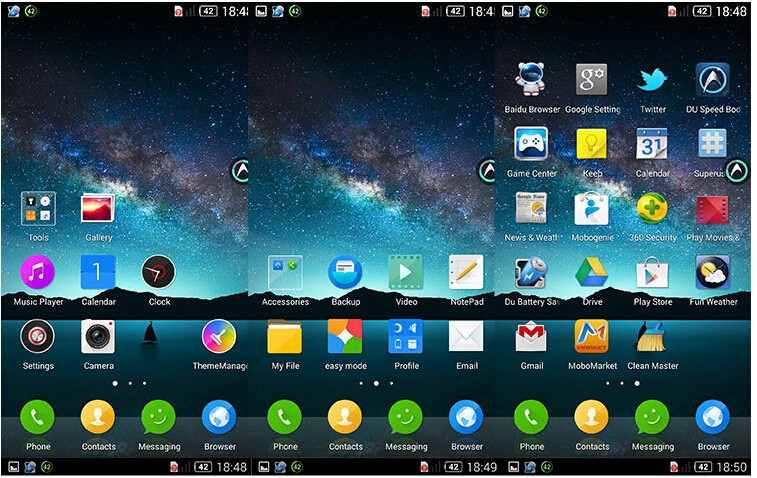
Task: Launch Baidu Browser
Action: [531, 80]
